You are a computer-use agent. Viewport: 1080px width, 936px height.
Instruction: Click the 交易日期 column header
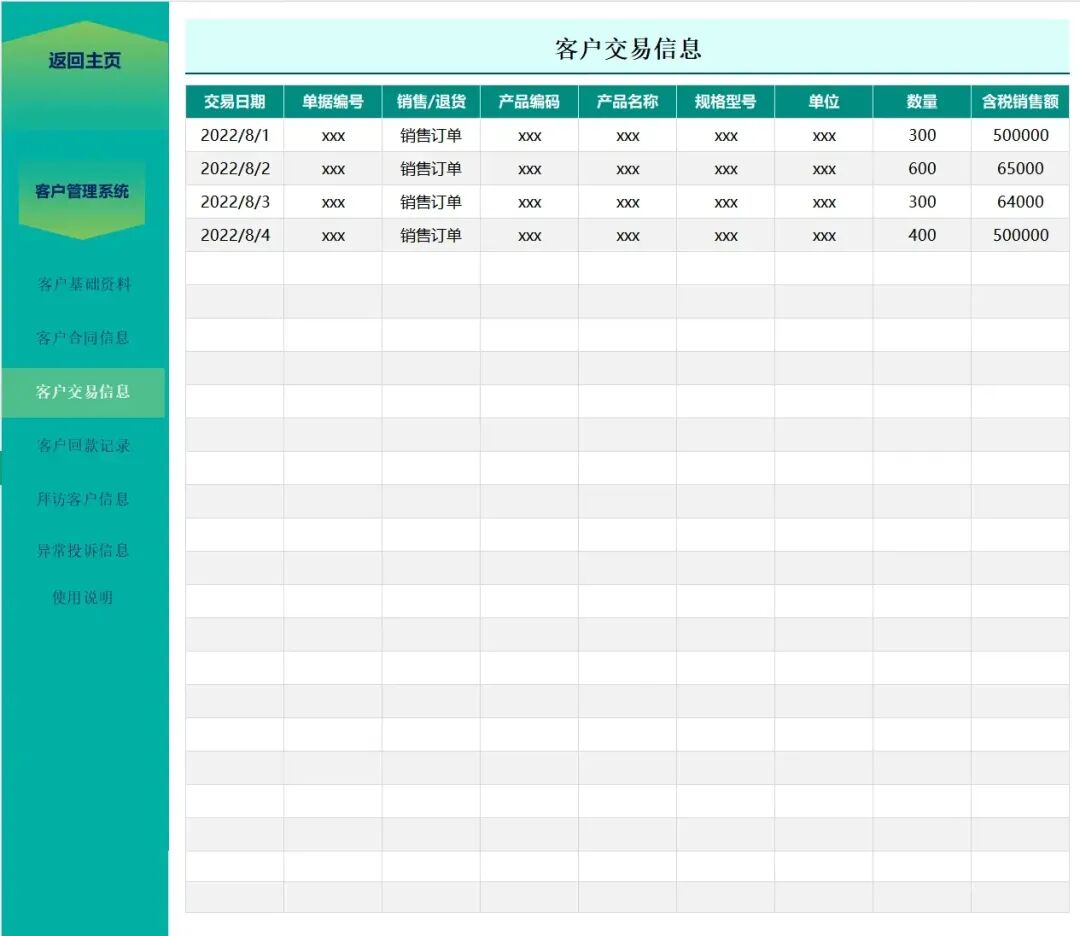(x=235, y=102)
